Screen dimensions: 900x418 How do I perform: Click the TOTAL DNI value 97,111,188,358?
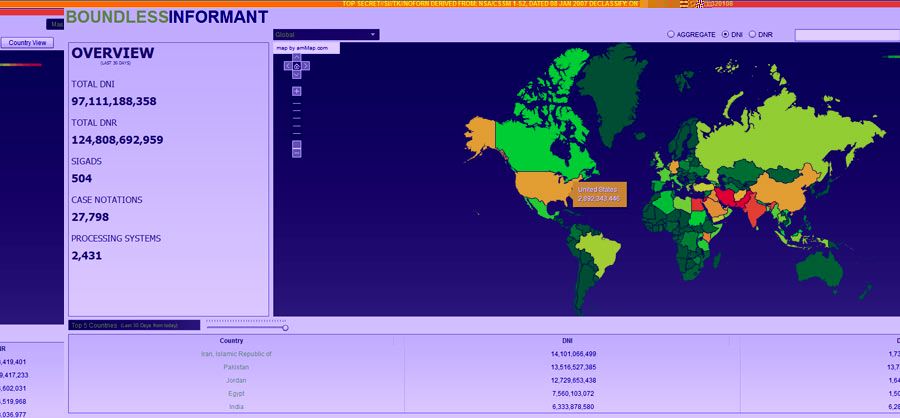coord(114,102)
